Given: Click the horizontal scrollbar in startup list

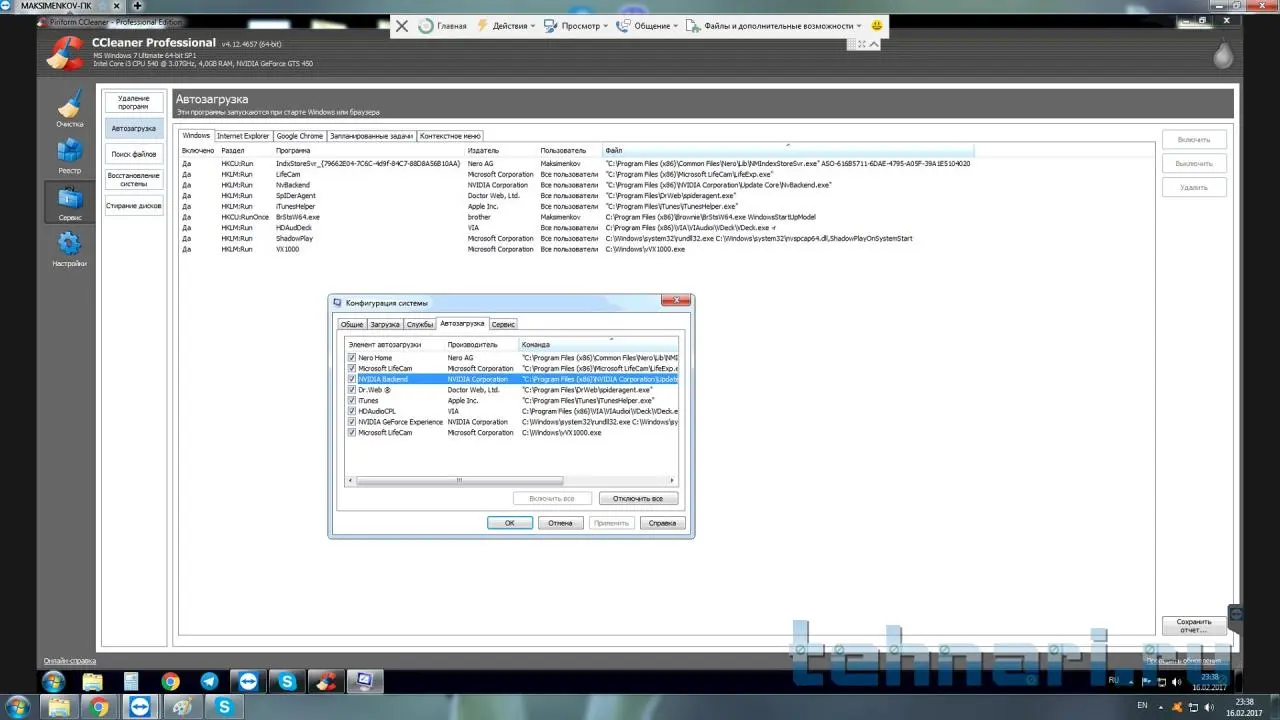Looking at the screenshot, I should tap(459, 480).
